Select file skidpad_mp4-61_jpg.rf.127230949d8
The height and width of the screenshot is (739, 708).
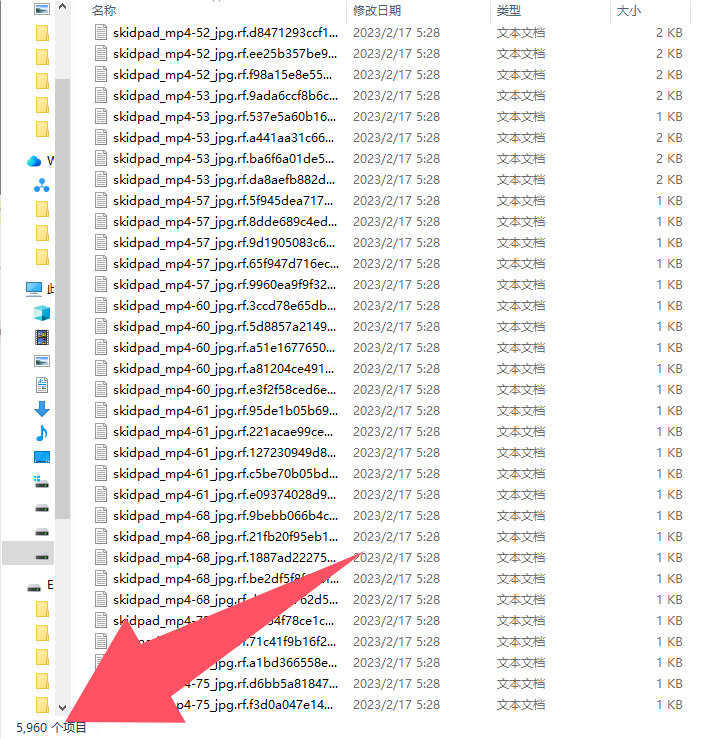coord(224,452)
